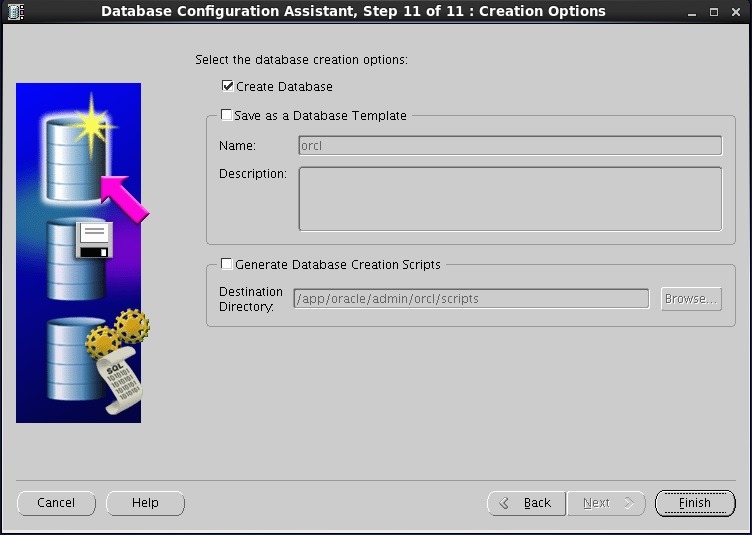
Task: Uncheck the Create Database checkbox
Action: (227, 86)
